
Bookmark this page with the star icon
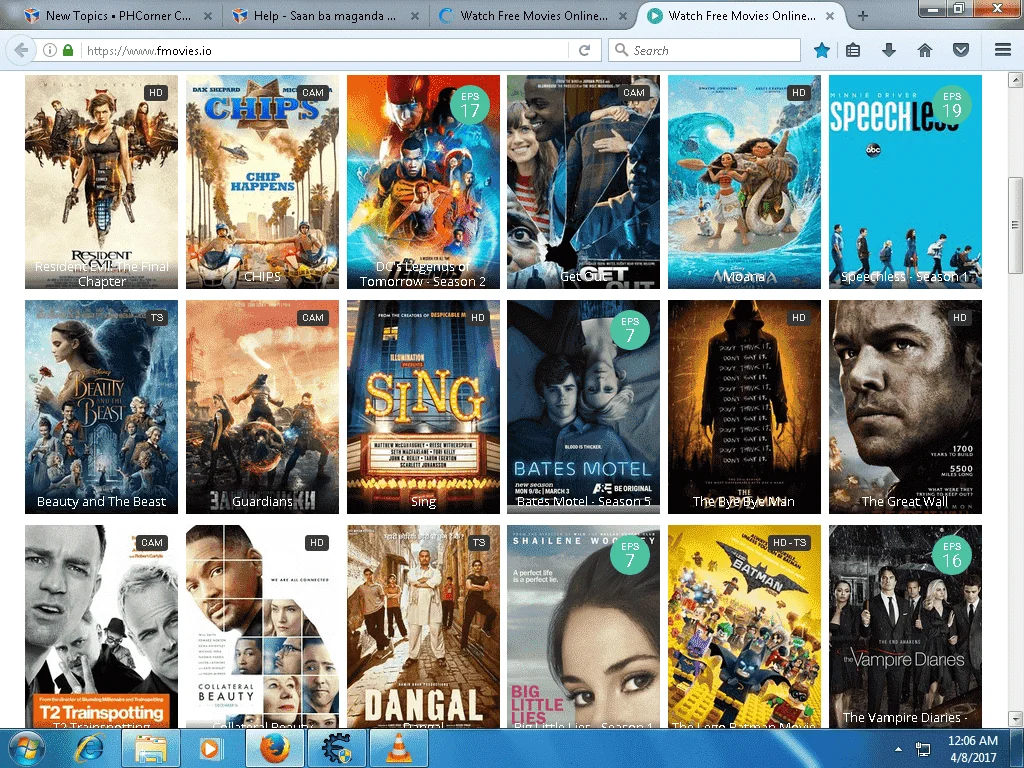822,50
